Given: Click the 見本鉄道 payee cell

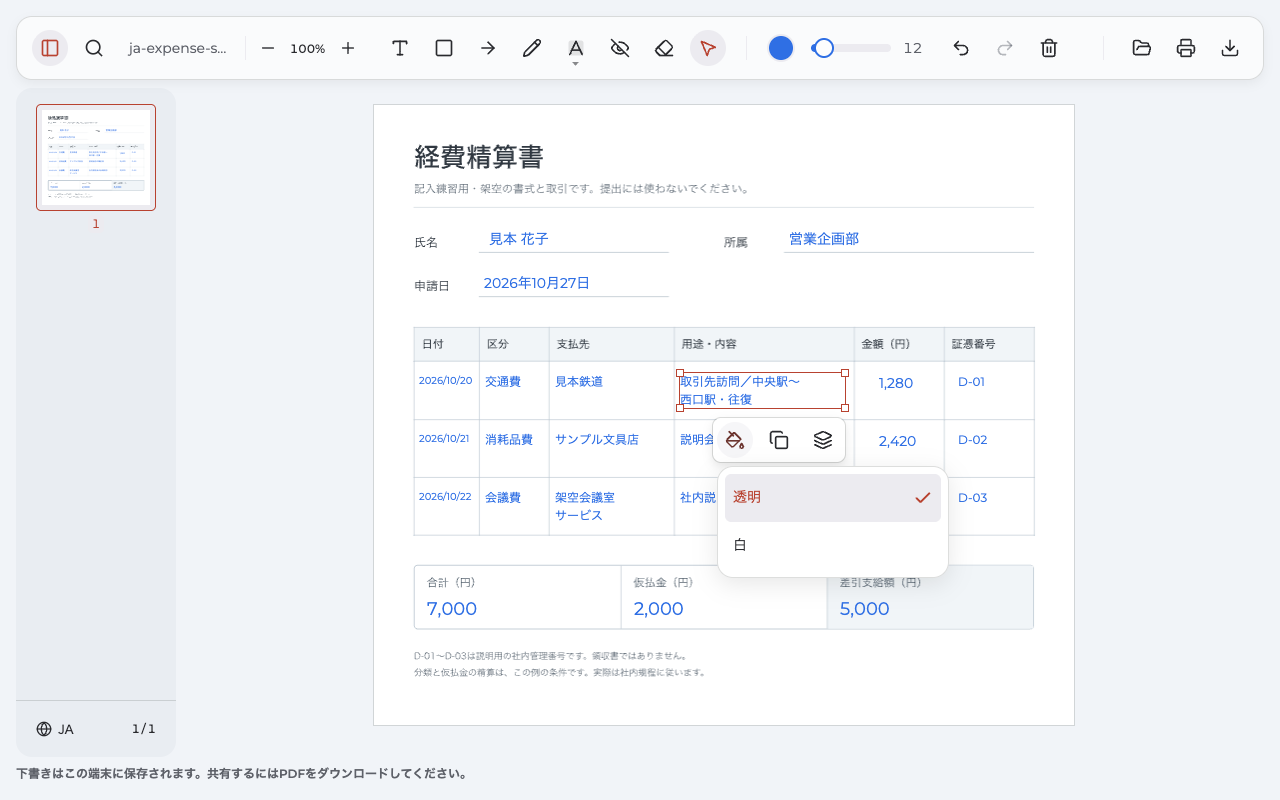Looking at the screenshot, I should click(579, 382).
